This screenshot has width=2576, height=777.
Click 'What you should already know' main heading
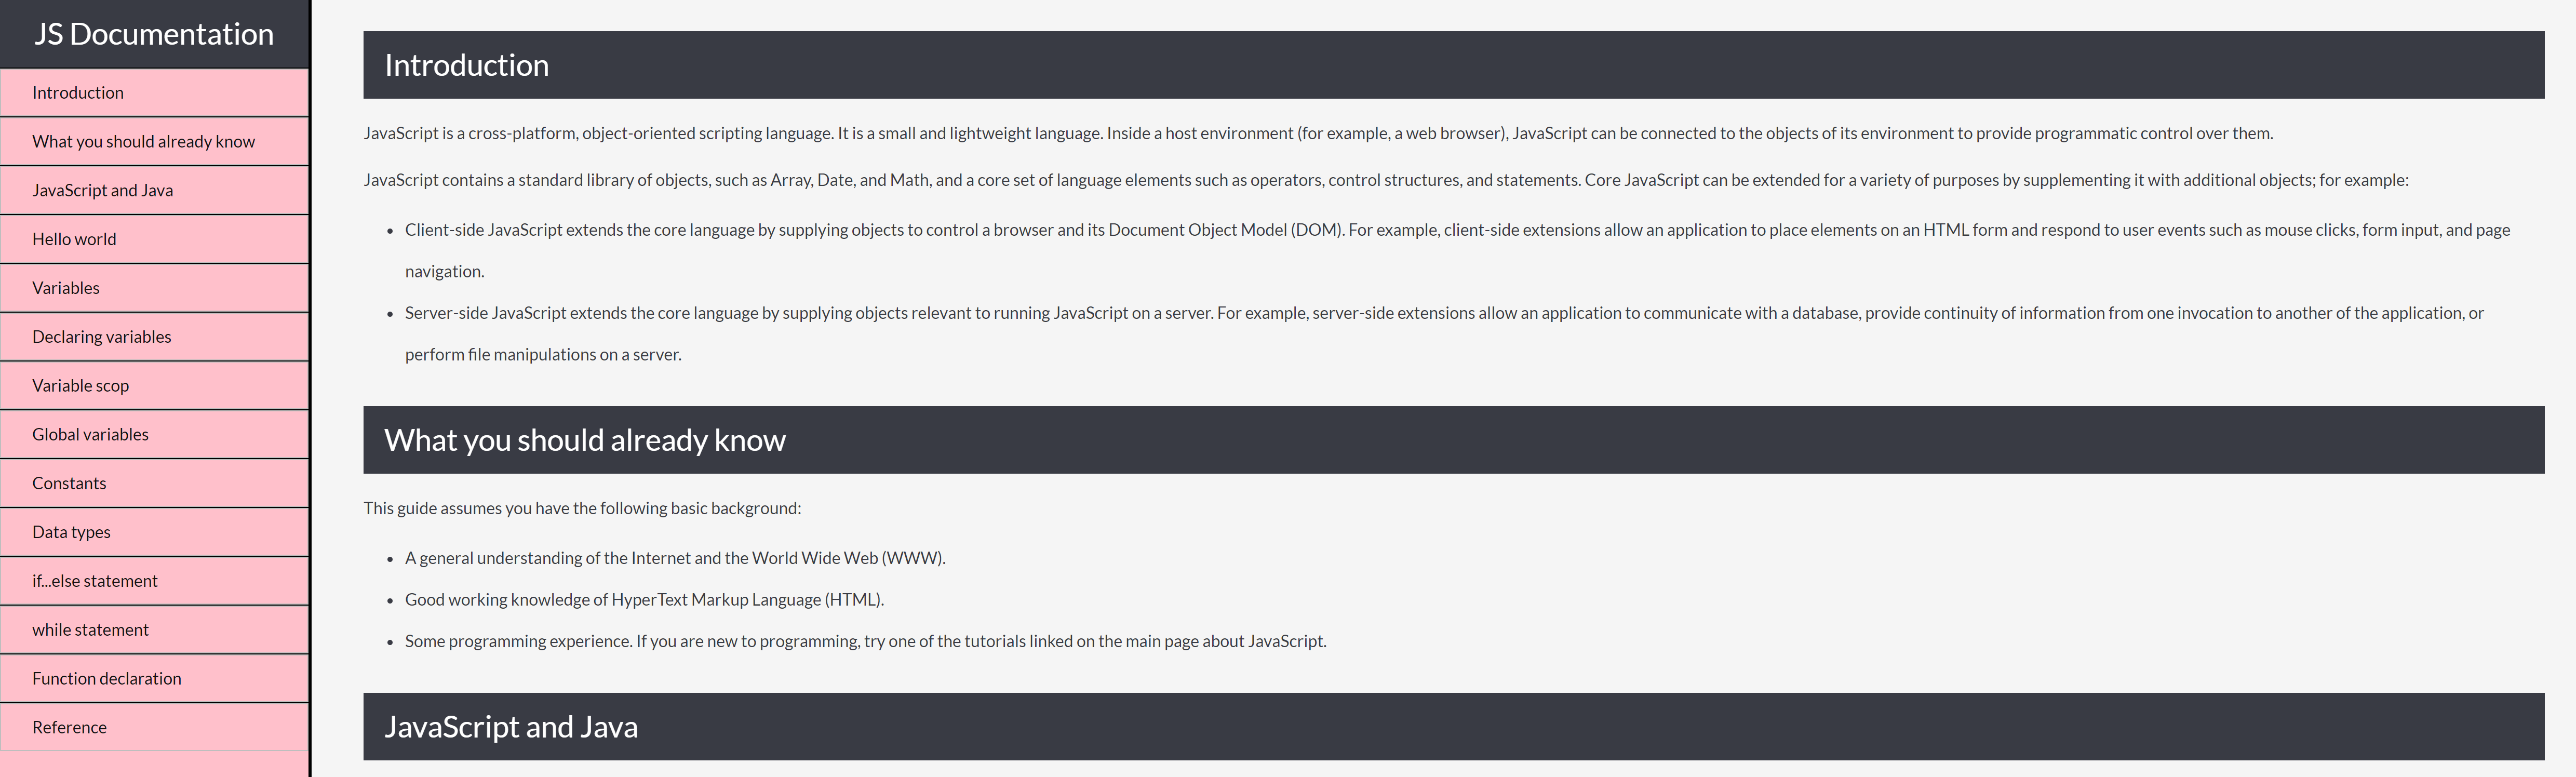click(x=585, y=440)
